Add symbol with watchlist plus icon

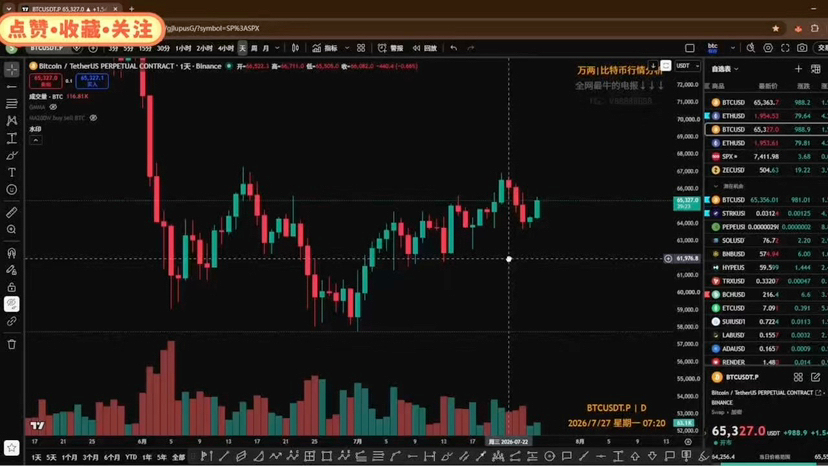pyautogui.click(x=798, y=69)
